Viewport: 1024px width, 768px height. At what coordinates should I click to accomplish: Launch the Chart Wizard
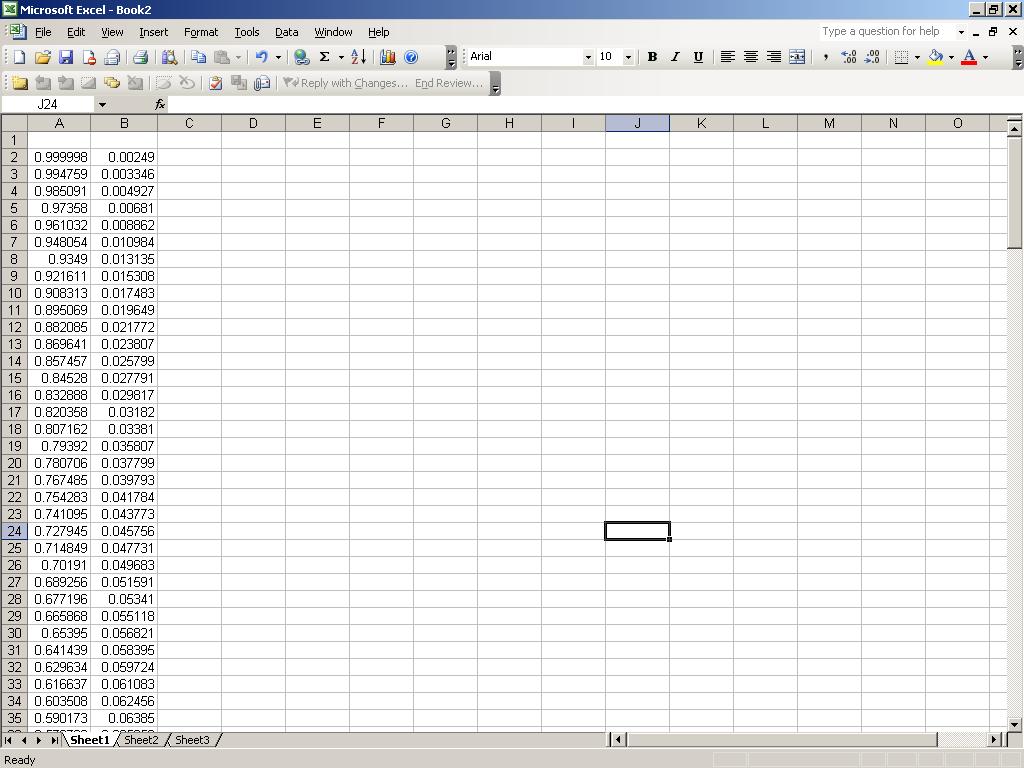387,57
